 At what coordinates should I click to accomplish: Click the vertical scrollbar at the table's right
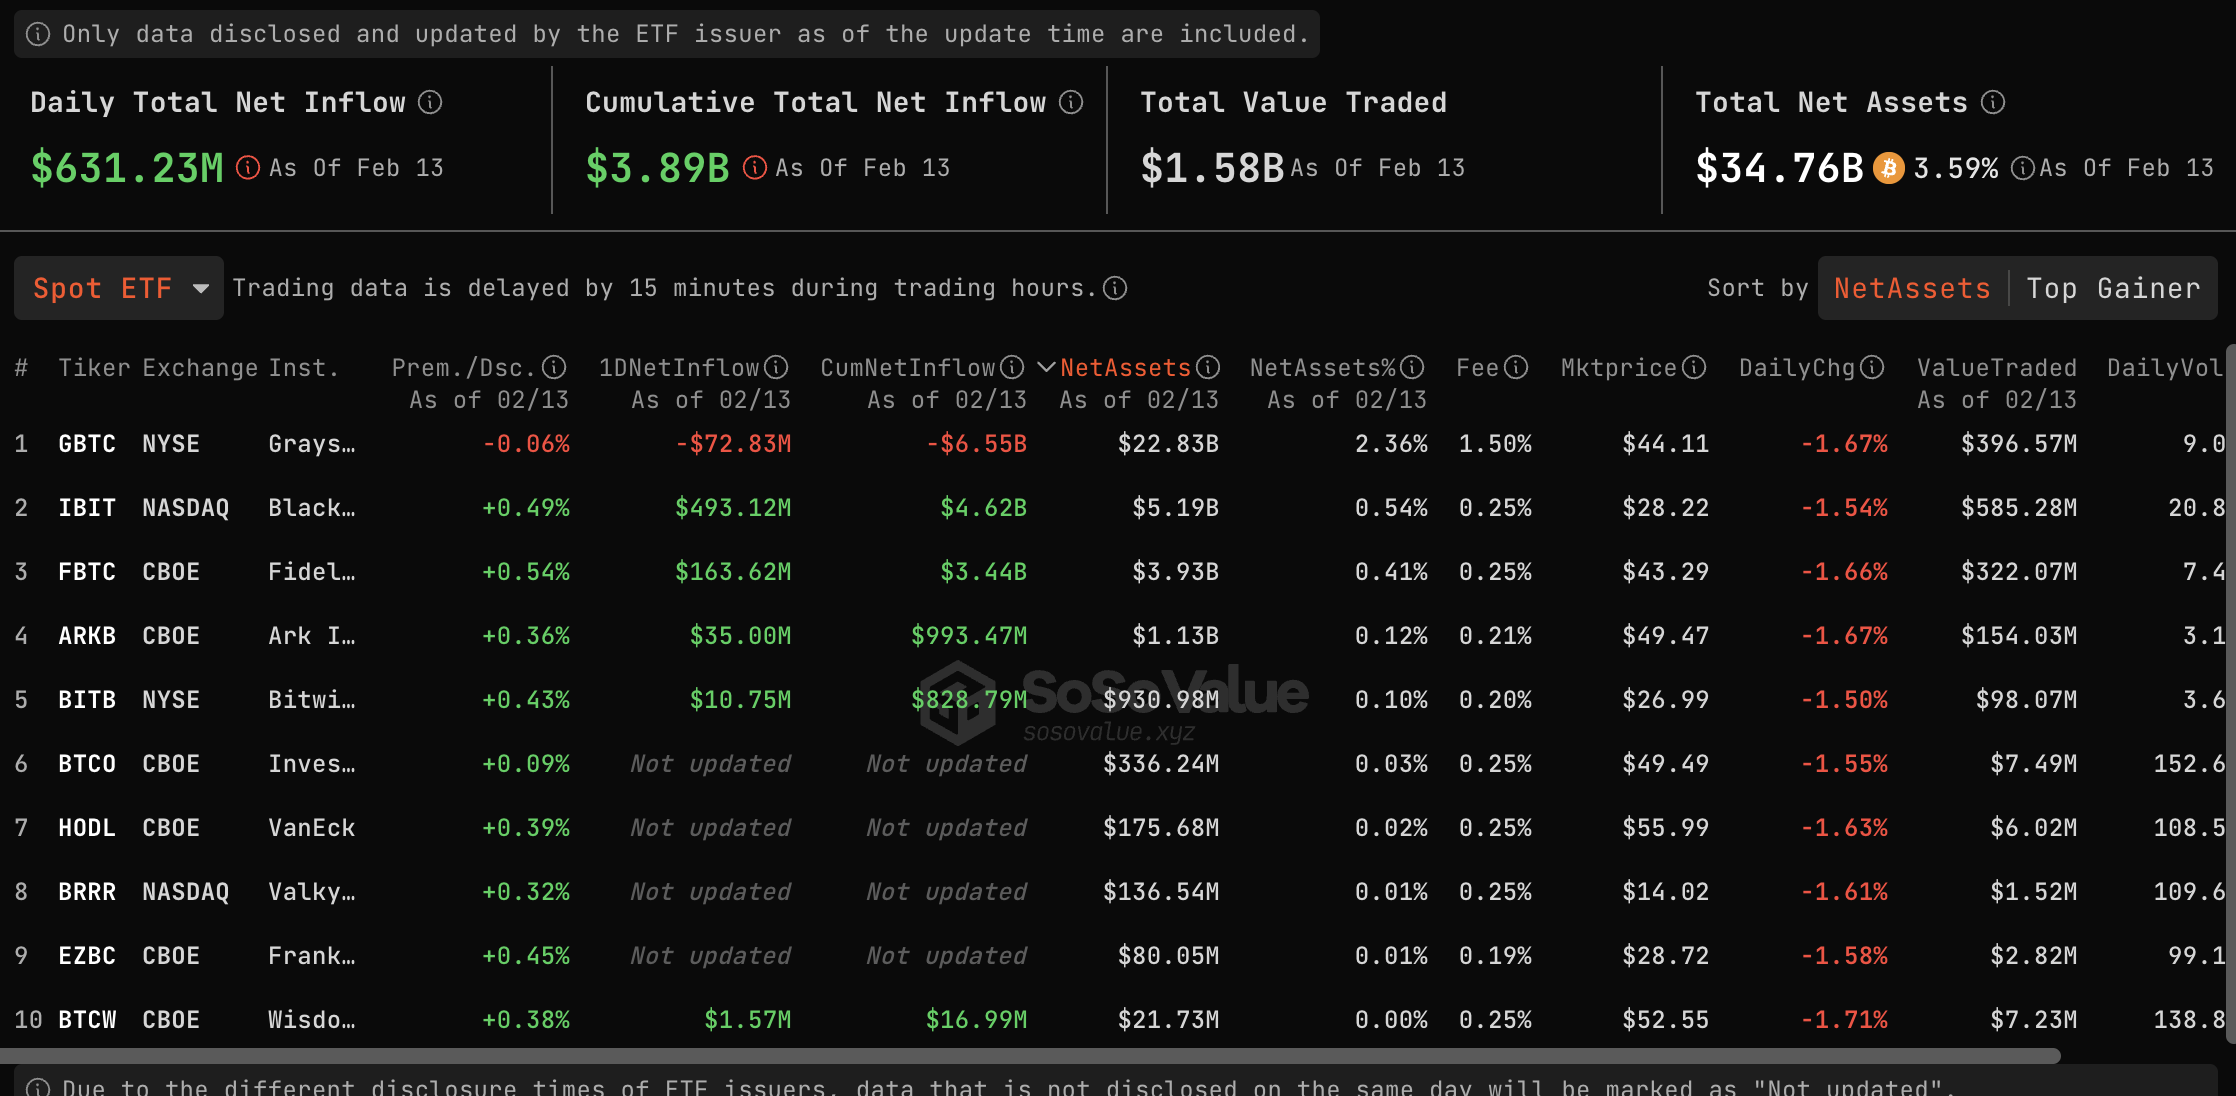(x=2231, y=695)
